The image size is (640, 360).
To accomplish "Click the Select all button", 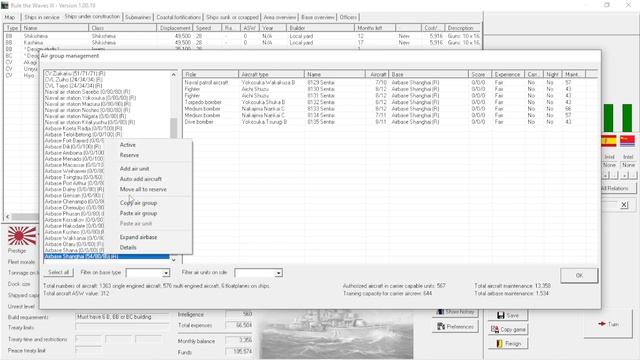I will pos(58,272).
